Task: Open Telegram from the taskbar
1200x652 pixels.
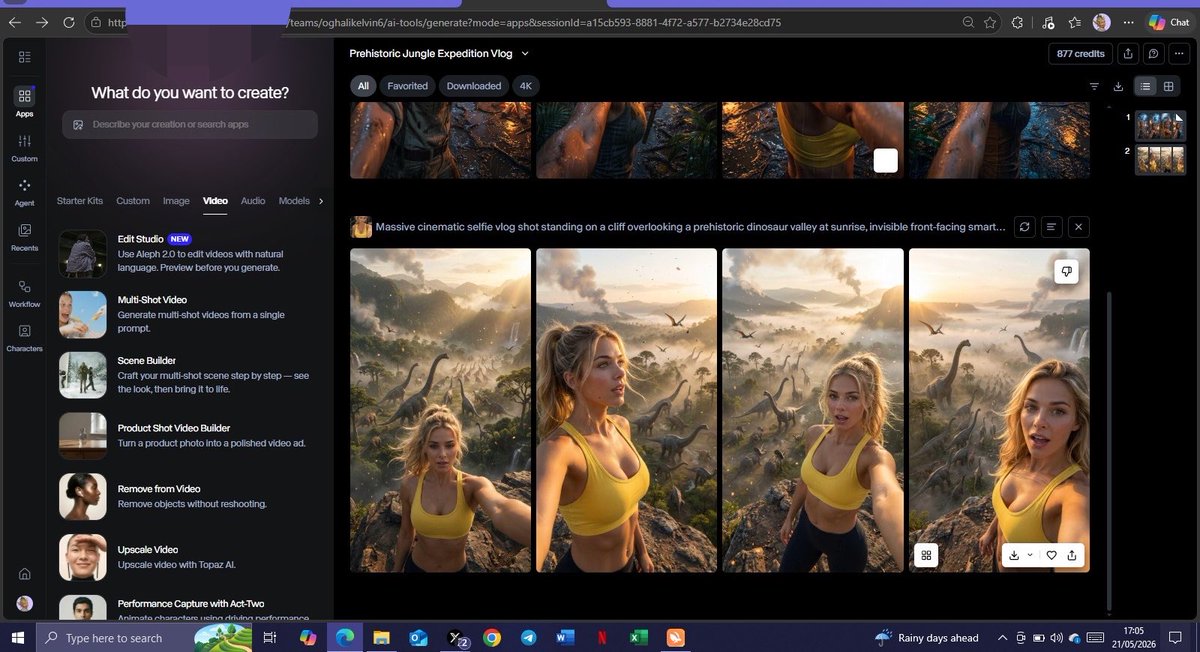Action: [x=528, y=637]
